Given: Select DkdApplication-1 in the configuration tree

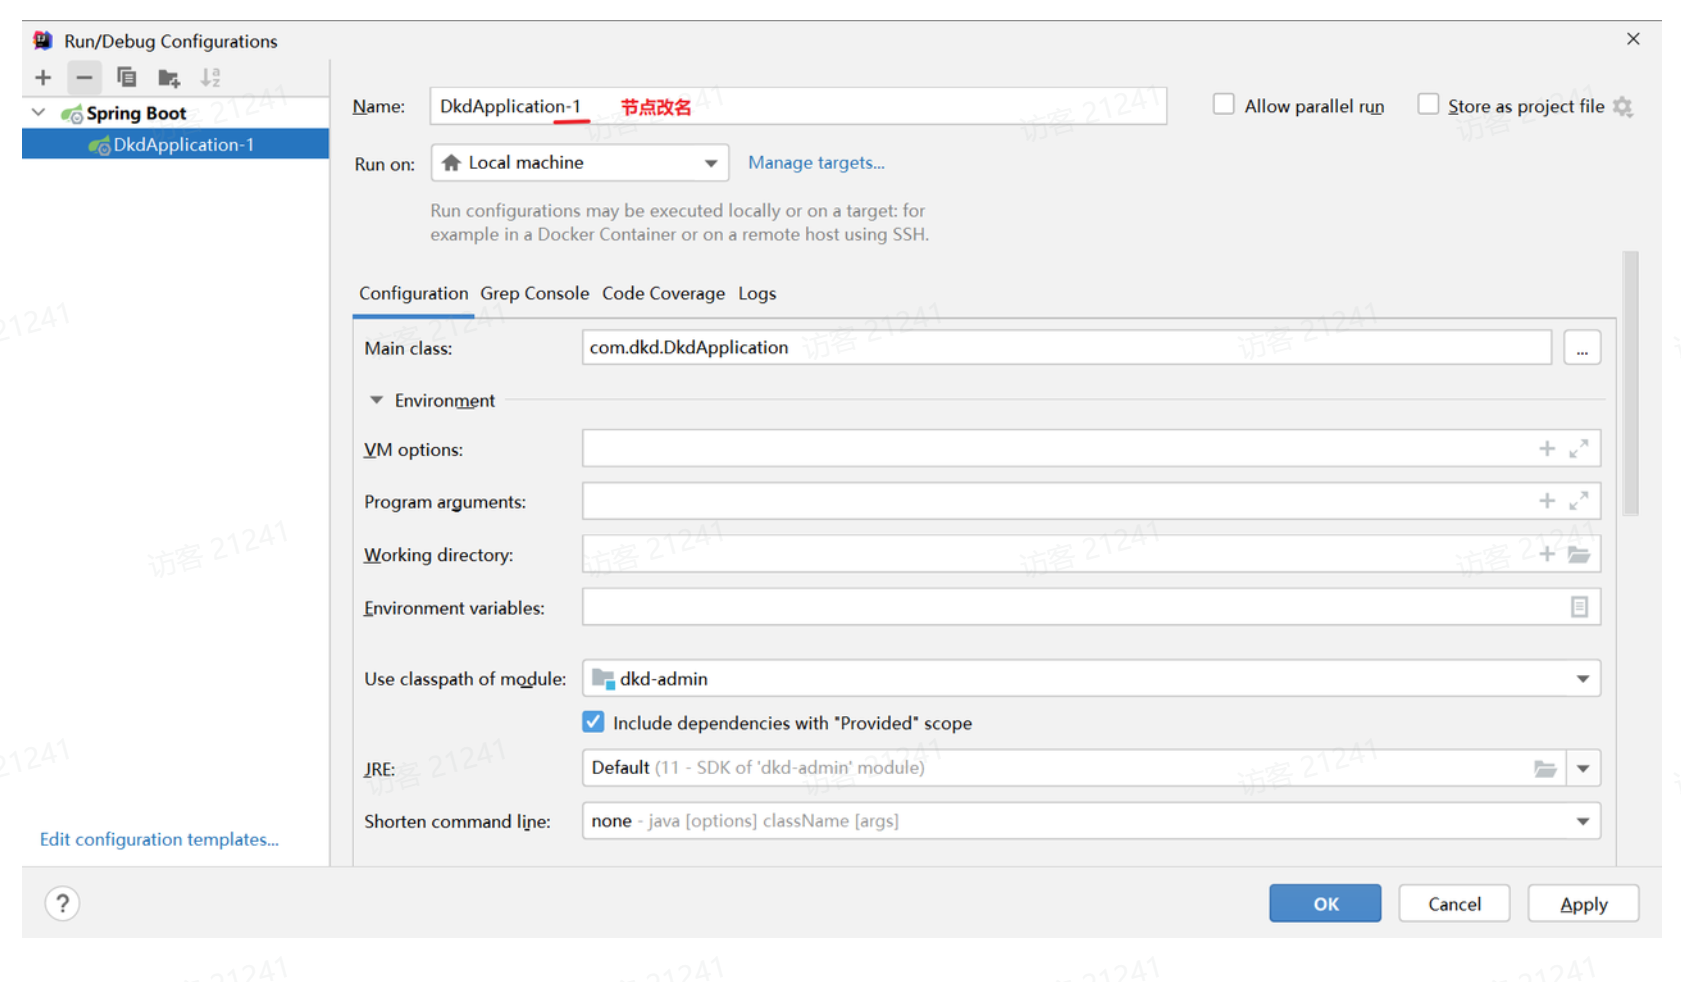Looking at the screenshot, I should pyautogui.click(x=175, y=144).
